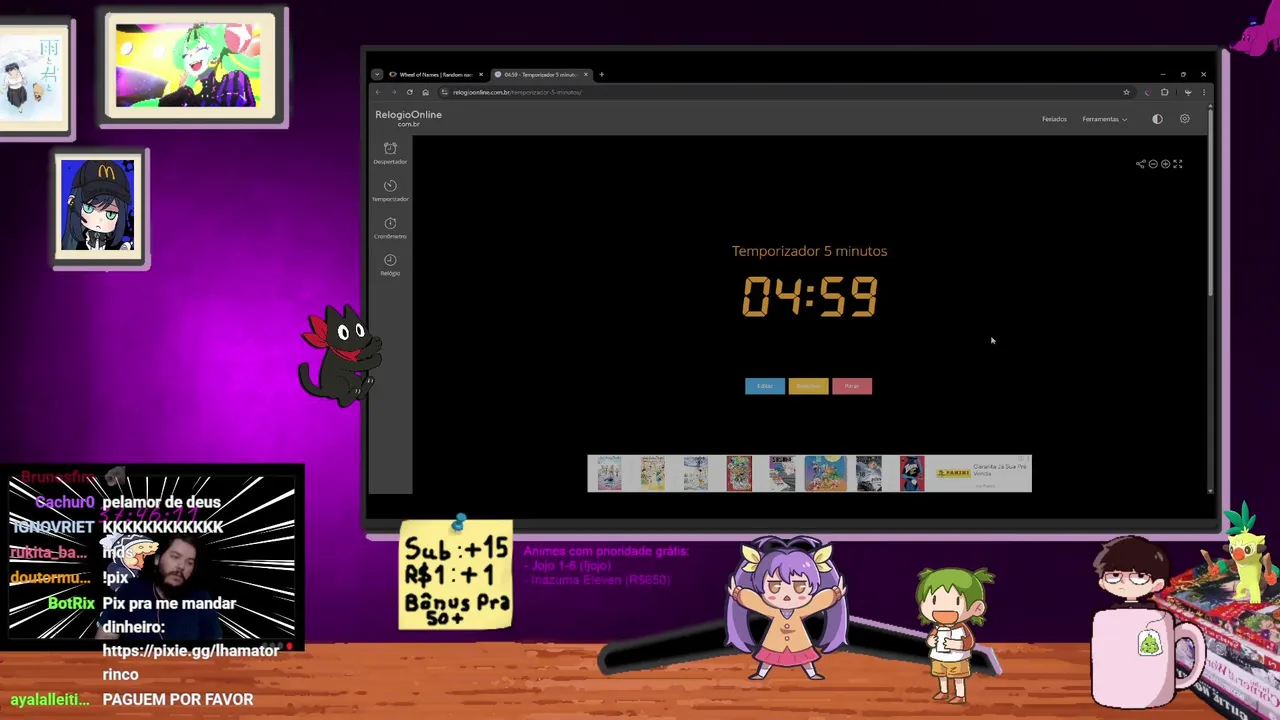Screen dimensions: 1280x720
Task: Reload the current page
Action: click(x=409, y=92)
